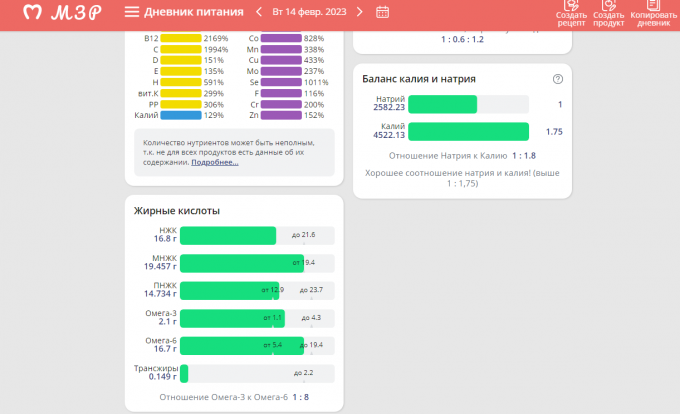Click the Калий blue nutrient bar

pyautogui.click(x=181, y=116)
